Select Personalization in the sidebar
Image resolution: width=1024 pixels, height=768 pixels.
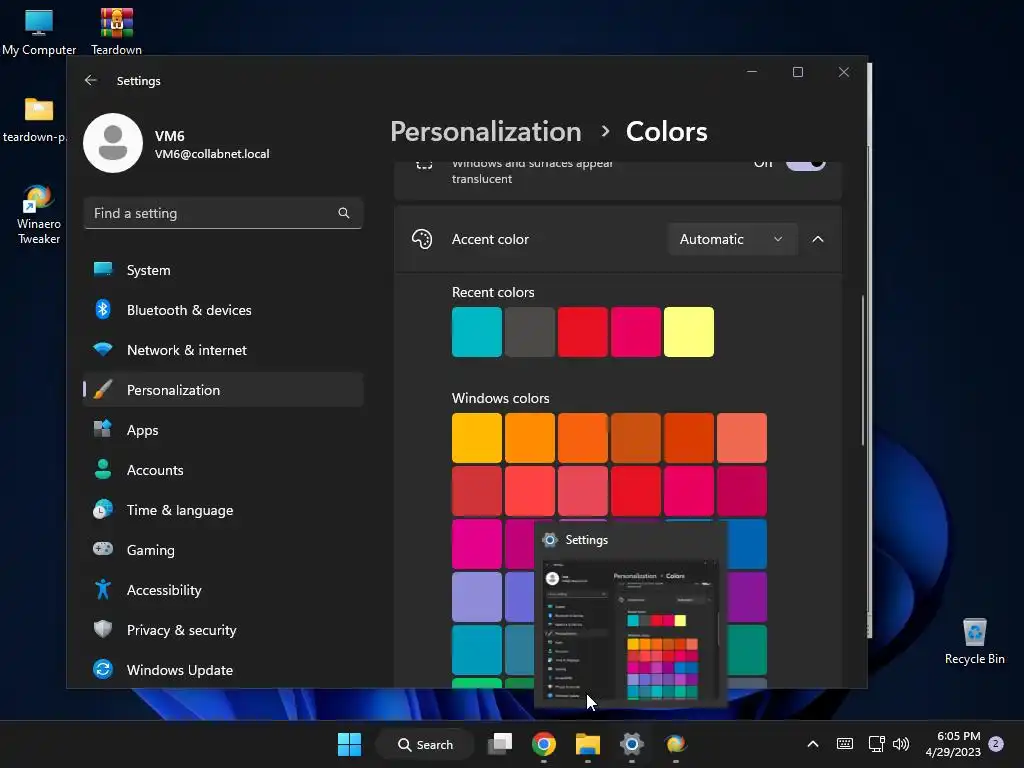(x=223, y=390)
